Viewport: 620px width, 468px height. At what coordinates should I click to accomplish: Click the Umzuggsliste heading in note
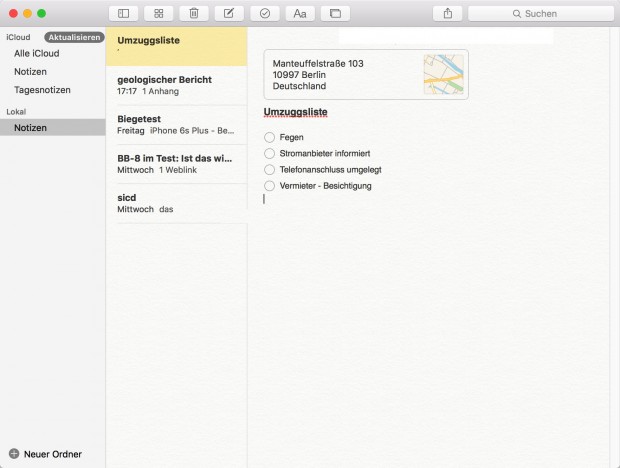(295, 112)
